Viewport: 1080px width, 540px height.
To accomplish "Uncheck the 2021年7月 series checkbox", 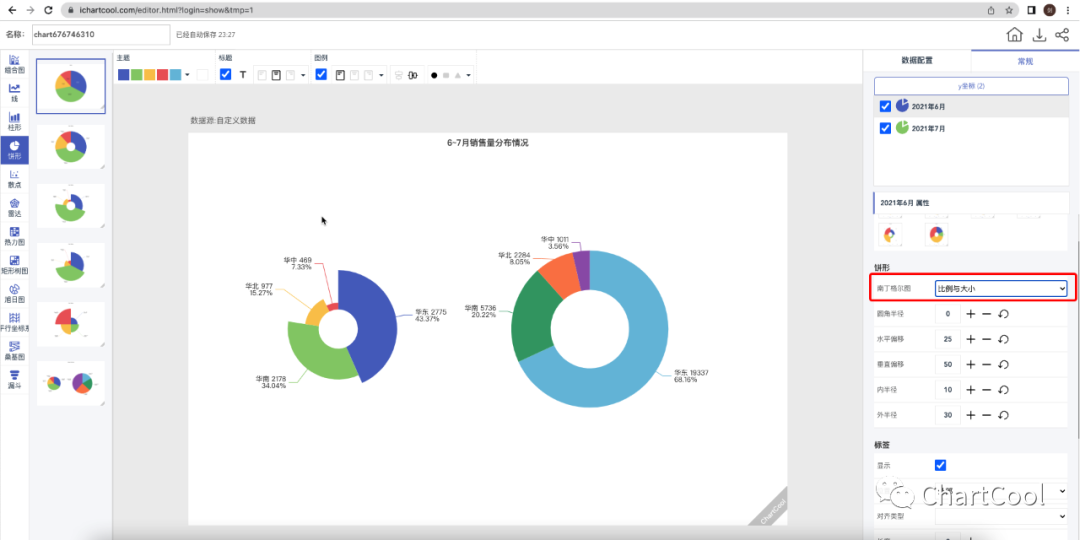I will coord(886,128).
